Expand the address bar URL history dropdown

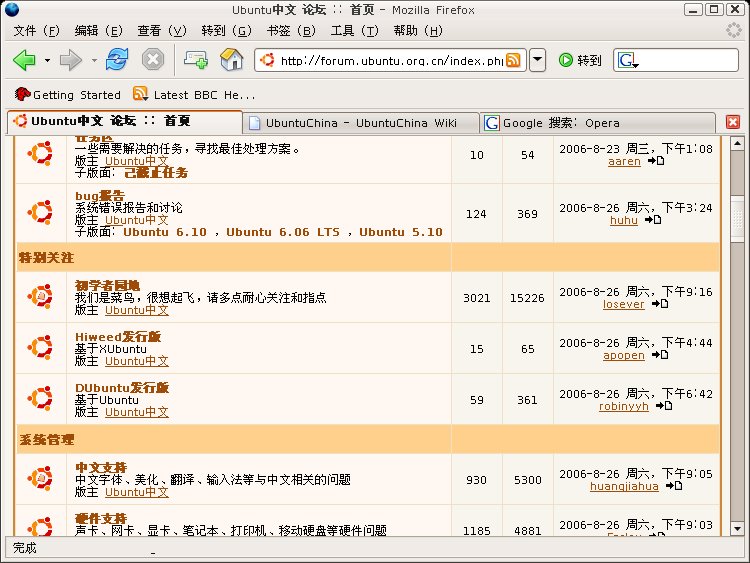click(x=538, y=60)
